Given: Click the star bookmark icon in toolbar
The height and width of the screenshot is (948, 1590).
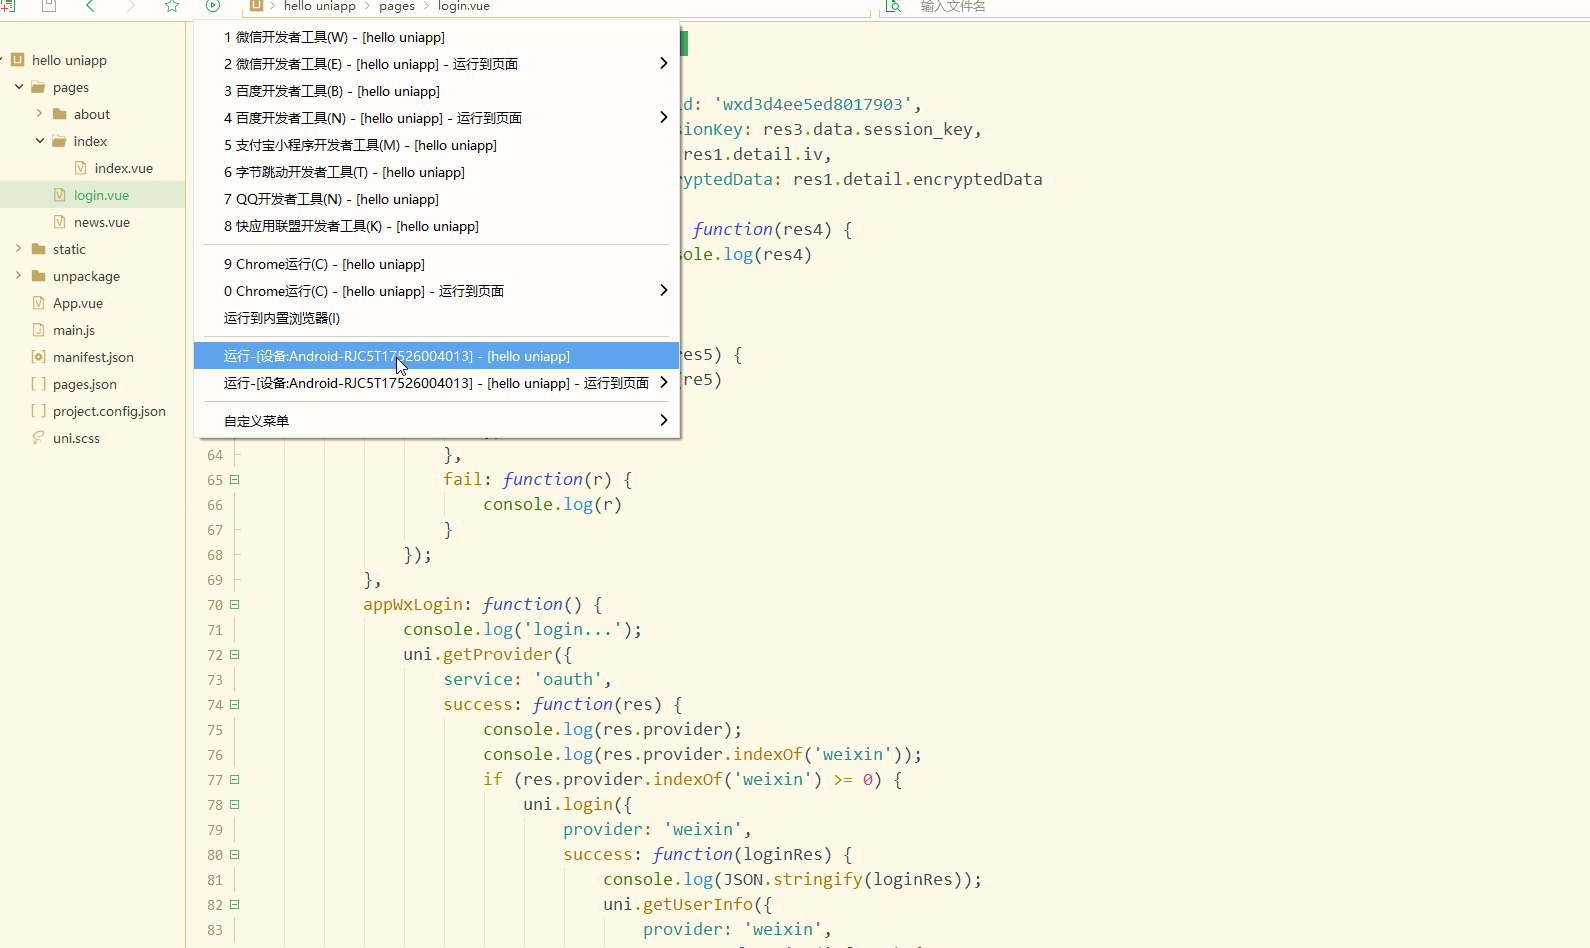Looking at the screenshot, I should tap(172, 6).
